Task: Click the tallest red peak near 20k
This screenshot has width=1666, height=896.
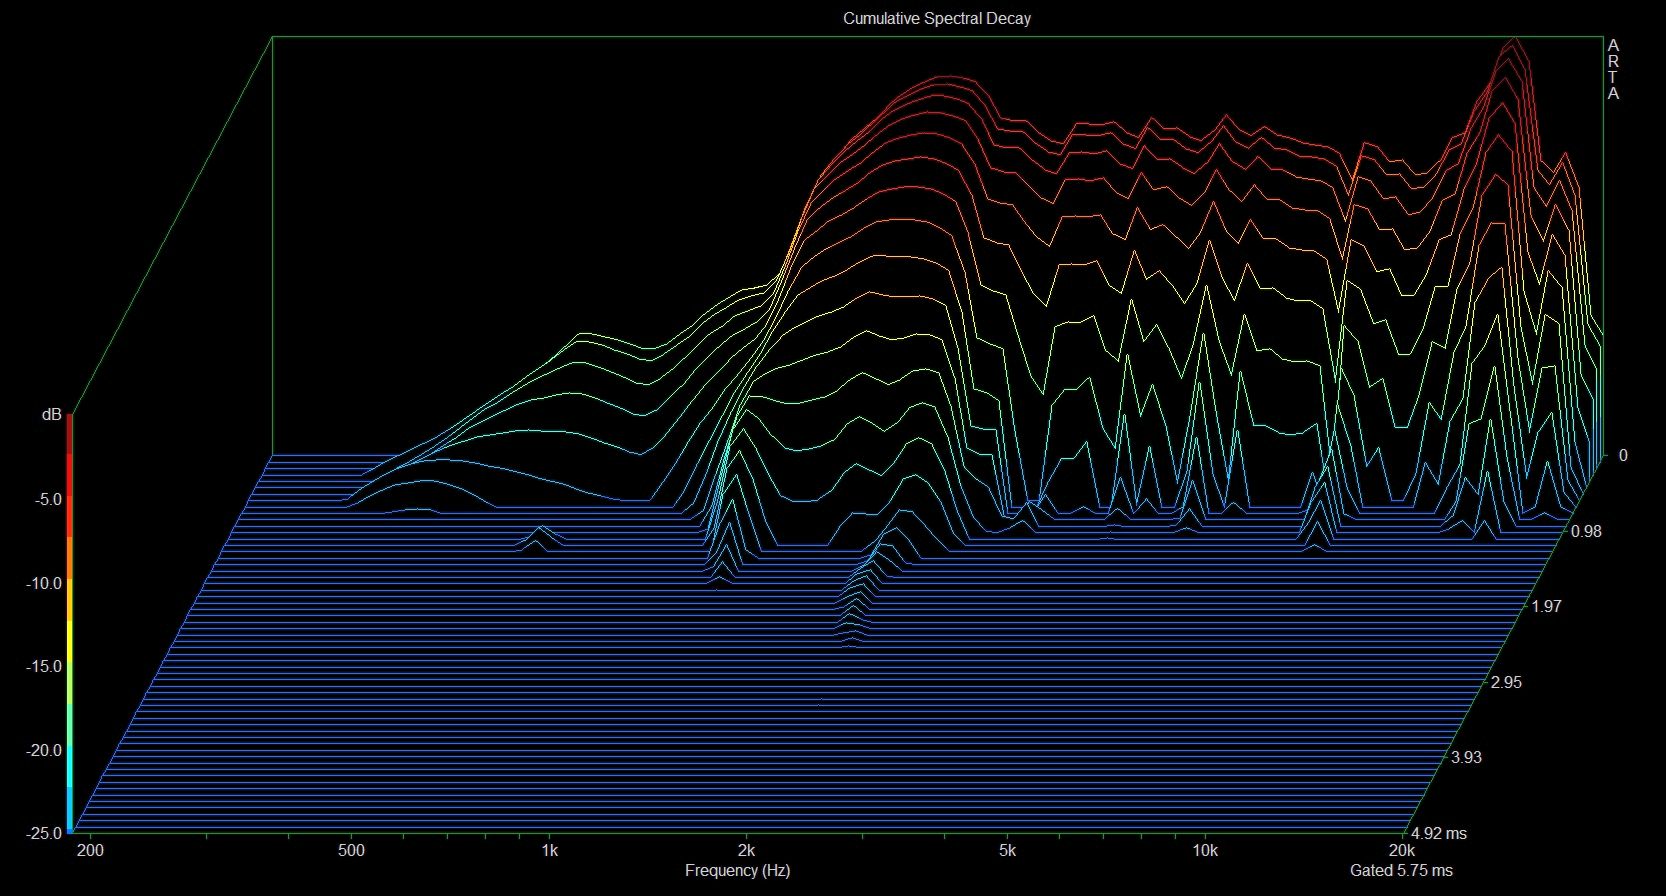Action: tap(1515, 45)
